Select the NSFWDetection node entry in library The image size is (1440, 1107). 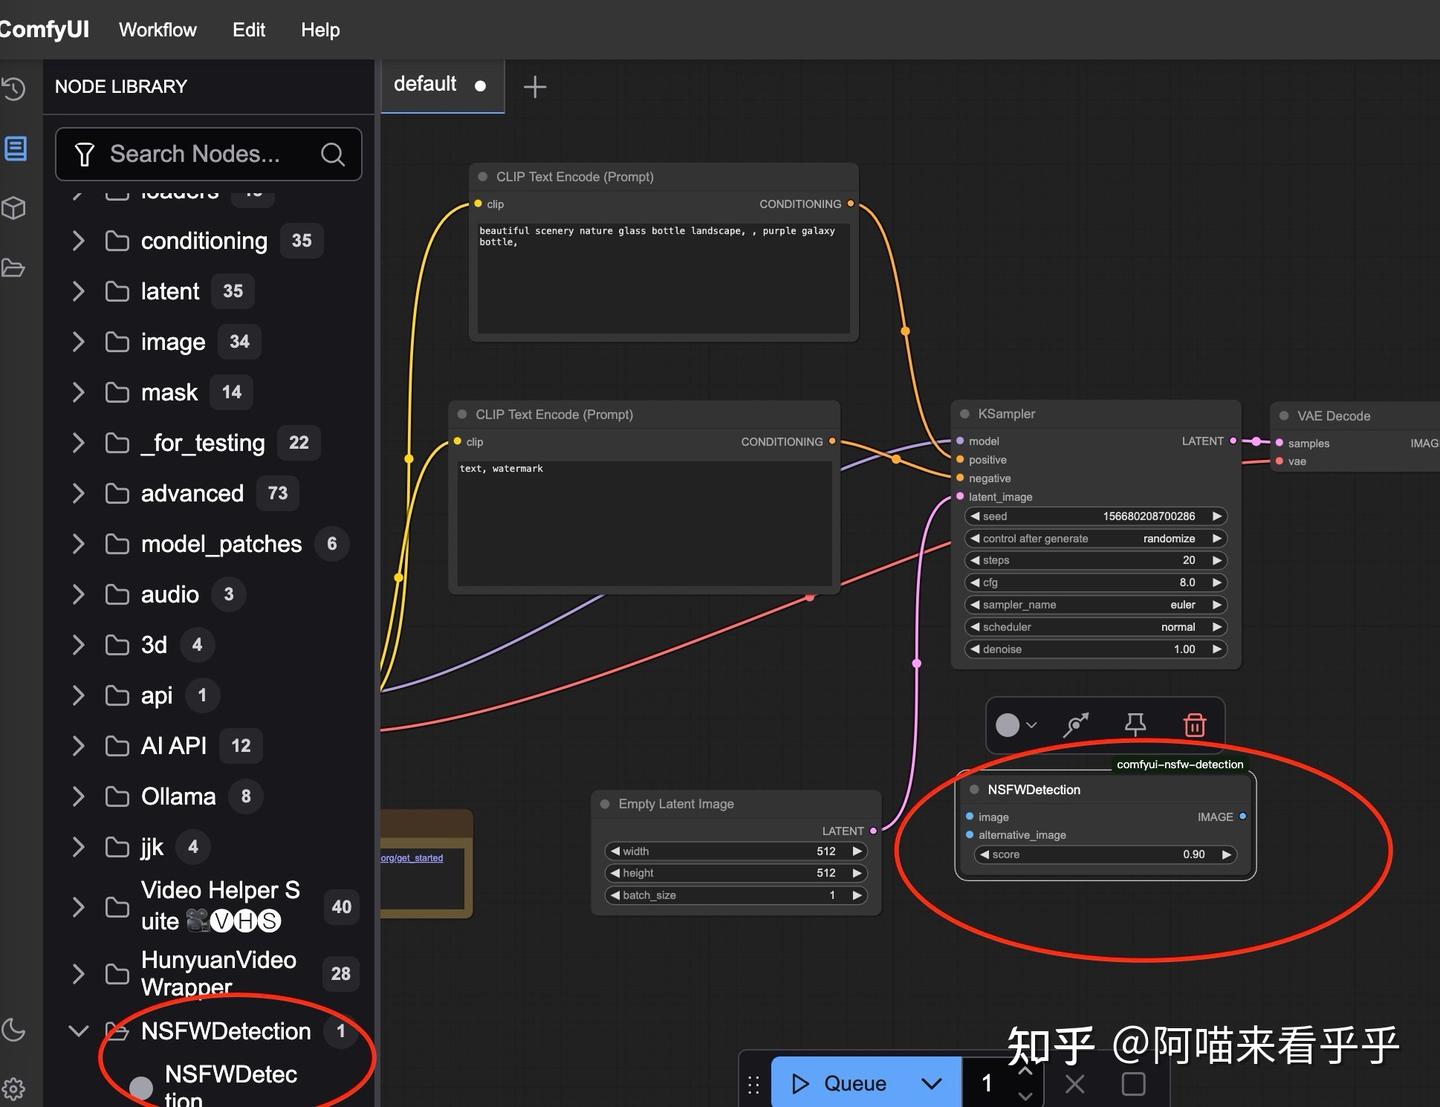click(231, 1085)
